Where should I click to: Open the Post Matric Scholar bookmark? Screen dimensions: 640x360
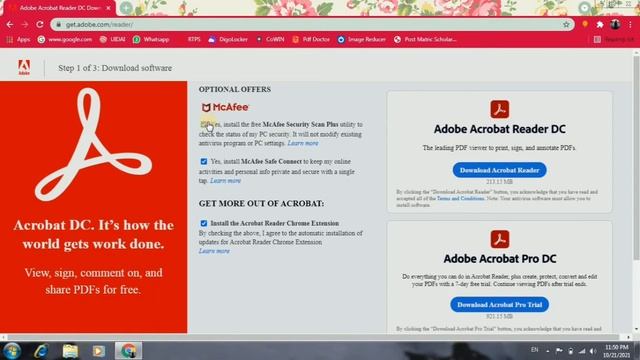point(425,40)
